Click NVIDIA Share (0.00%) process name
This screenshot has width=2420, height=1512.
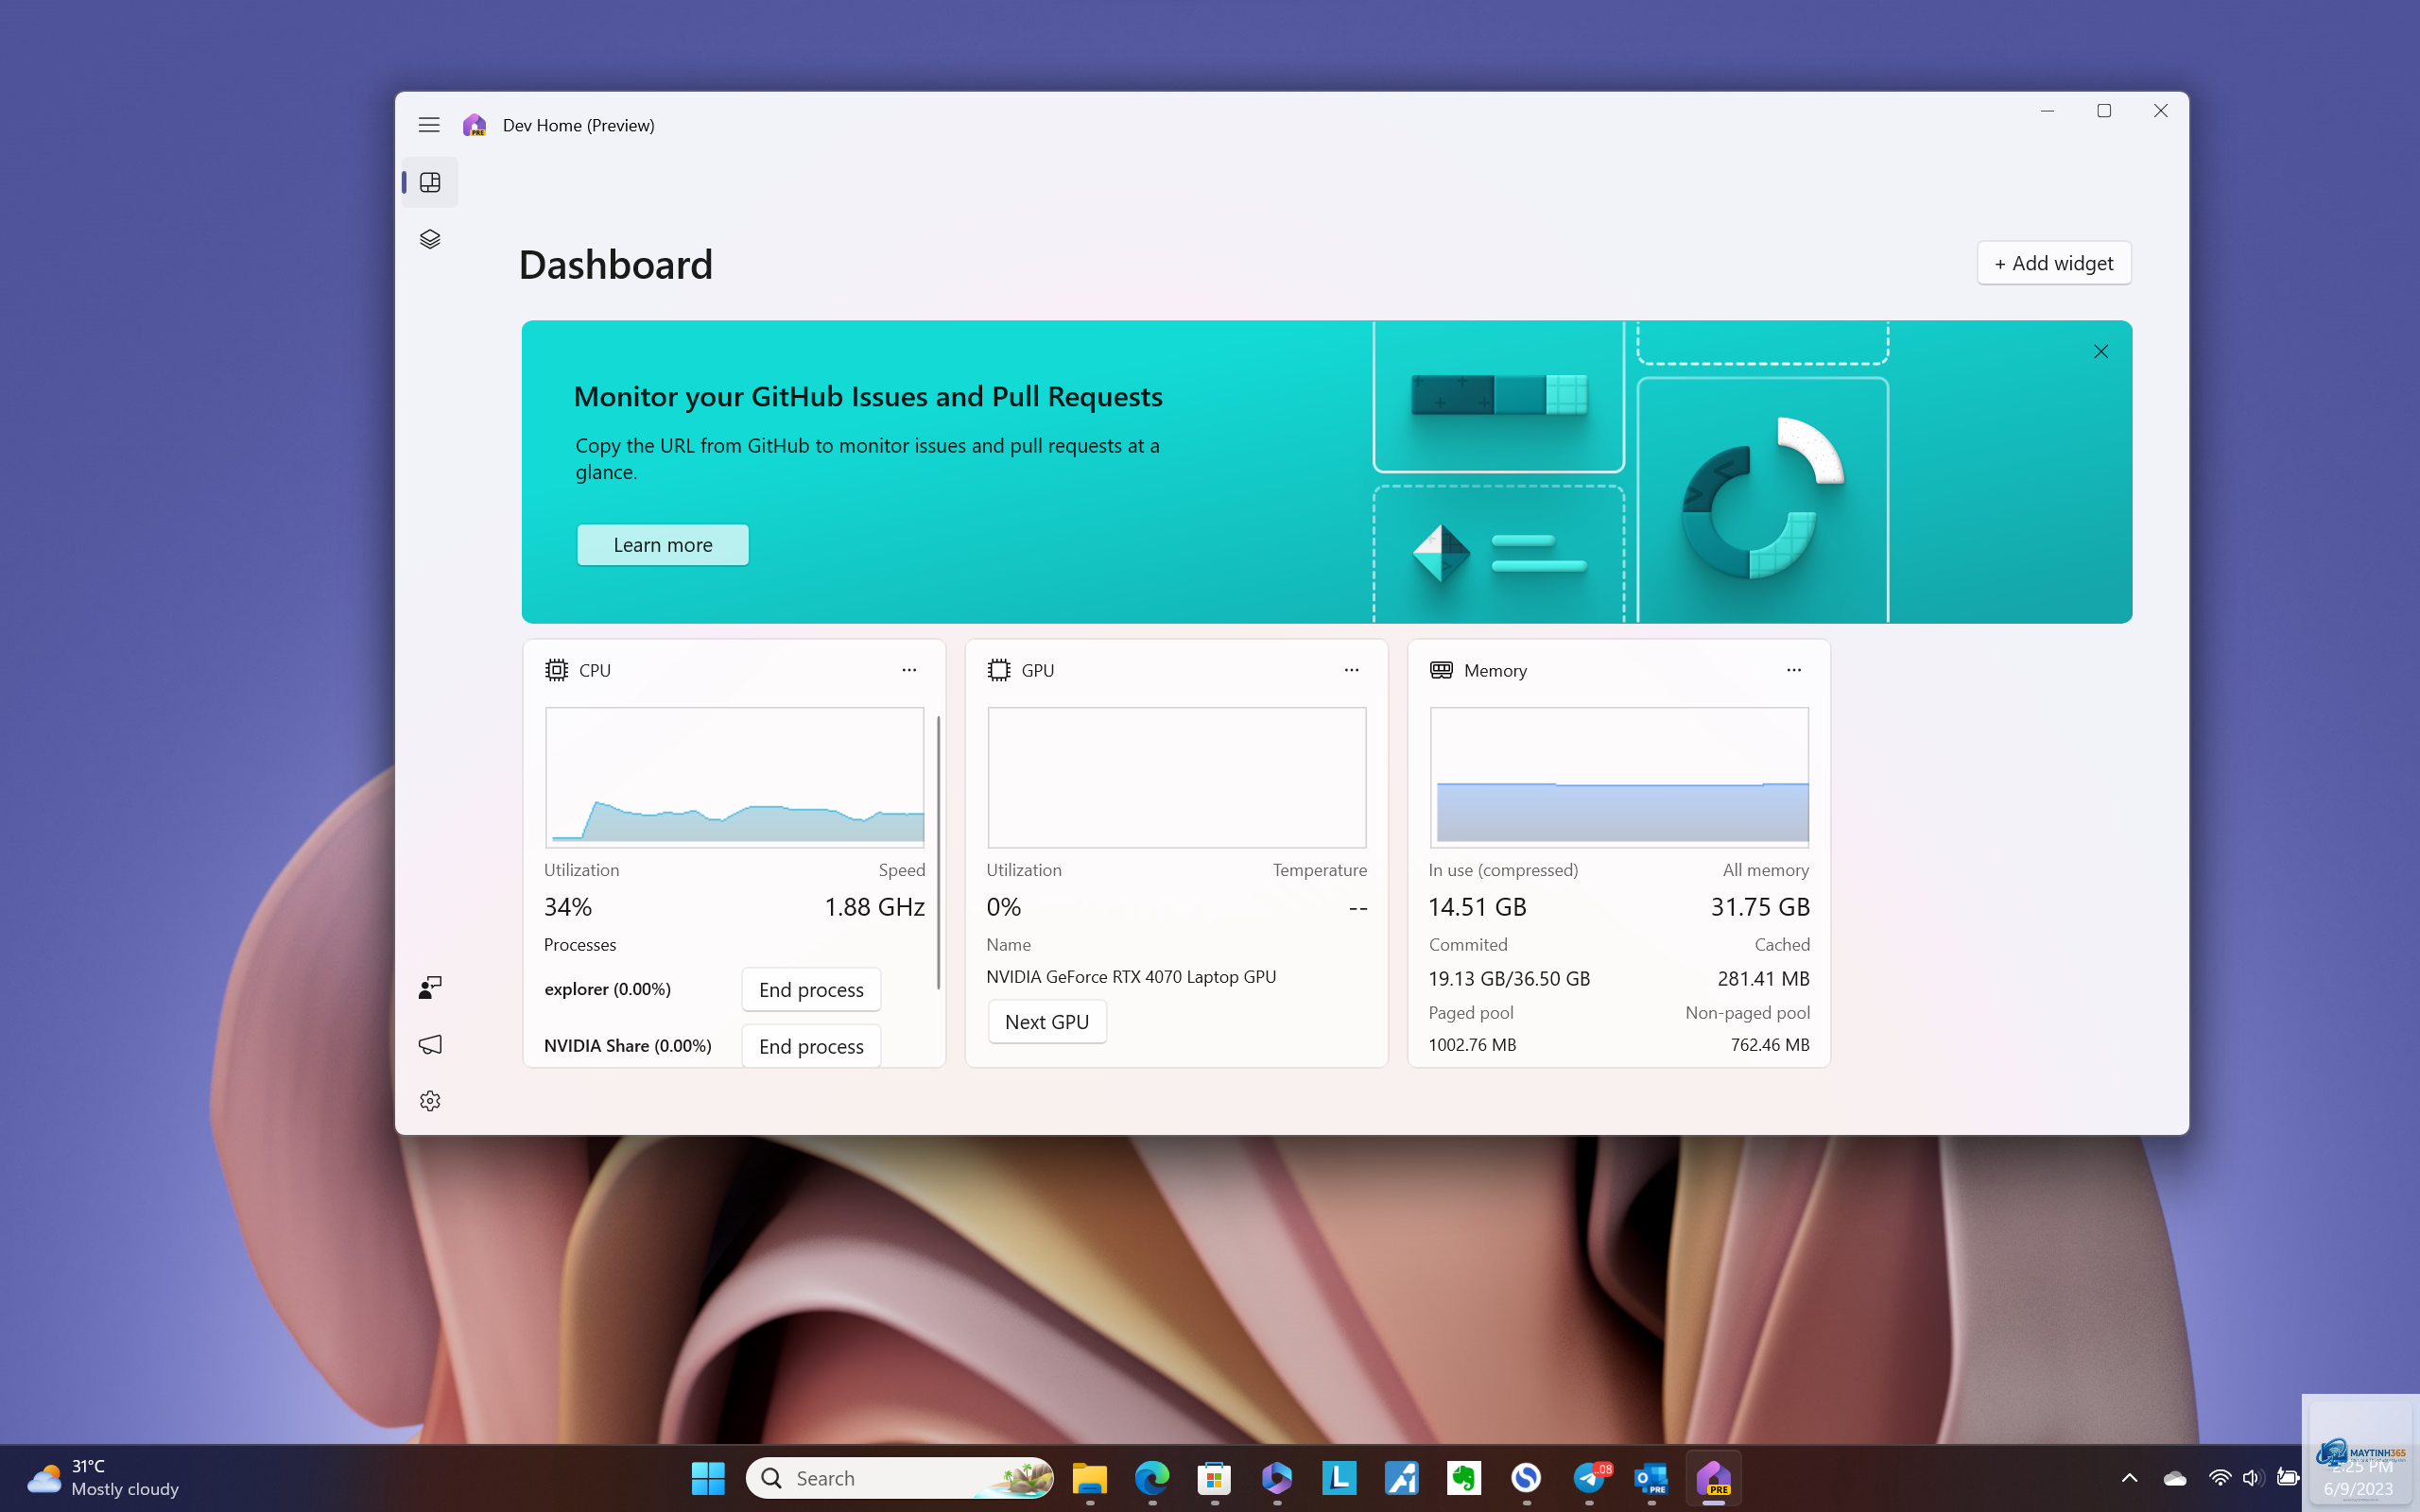pyautogui.click(x=628, y=1046)
